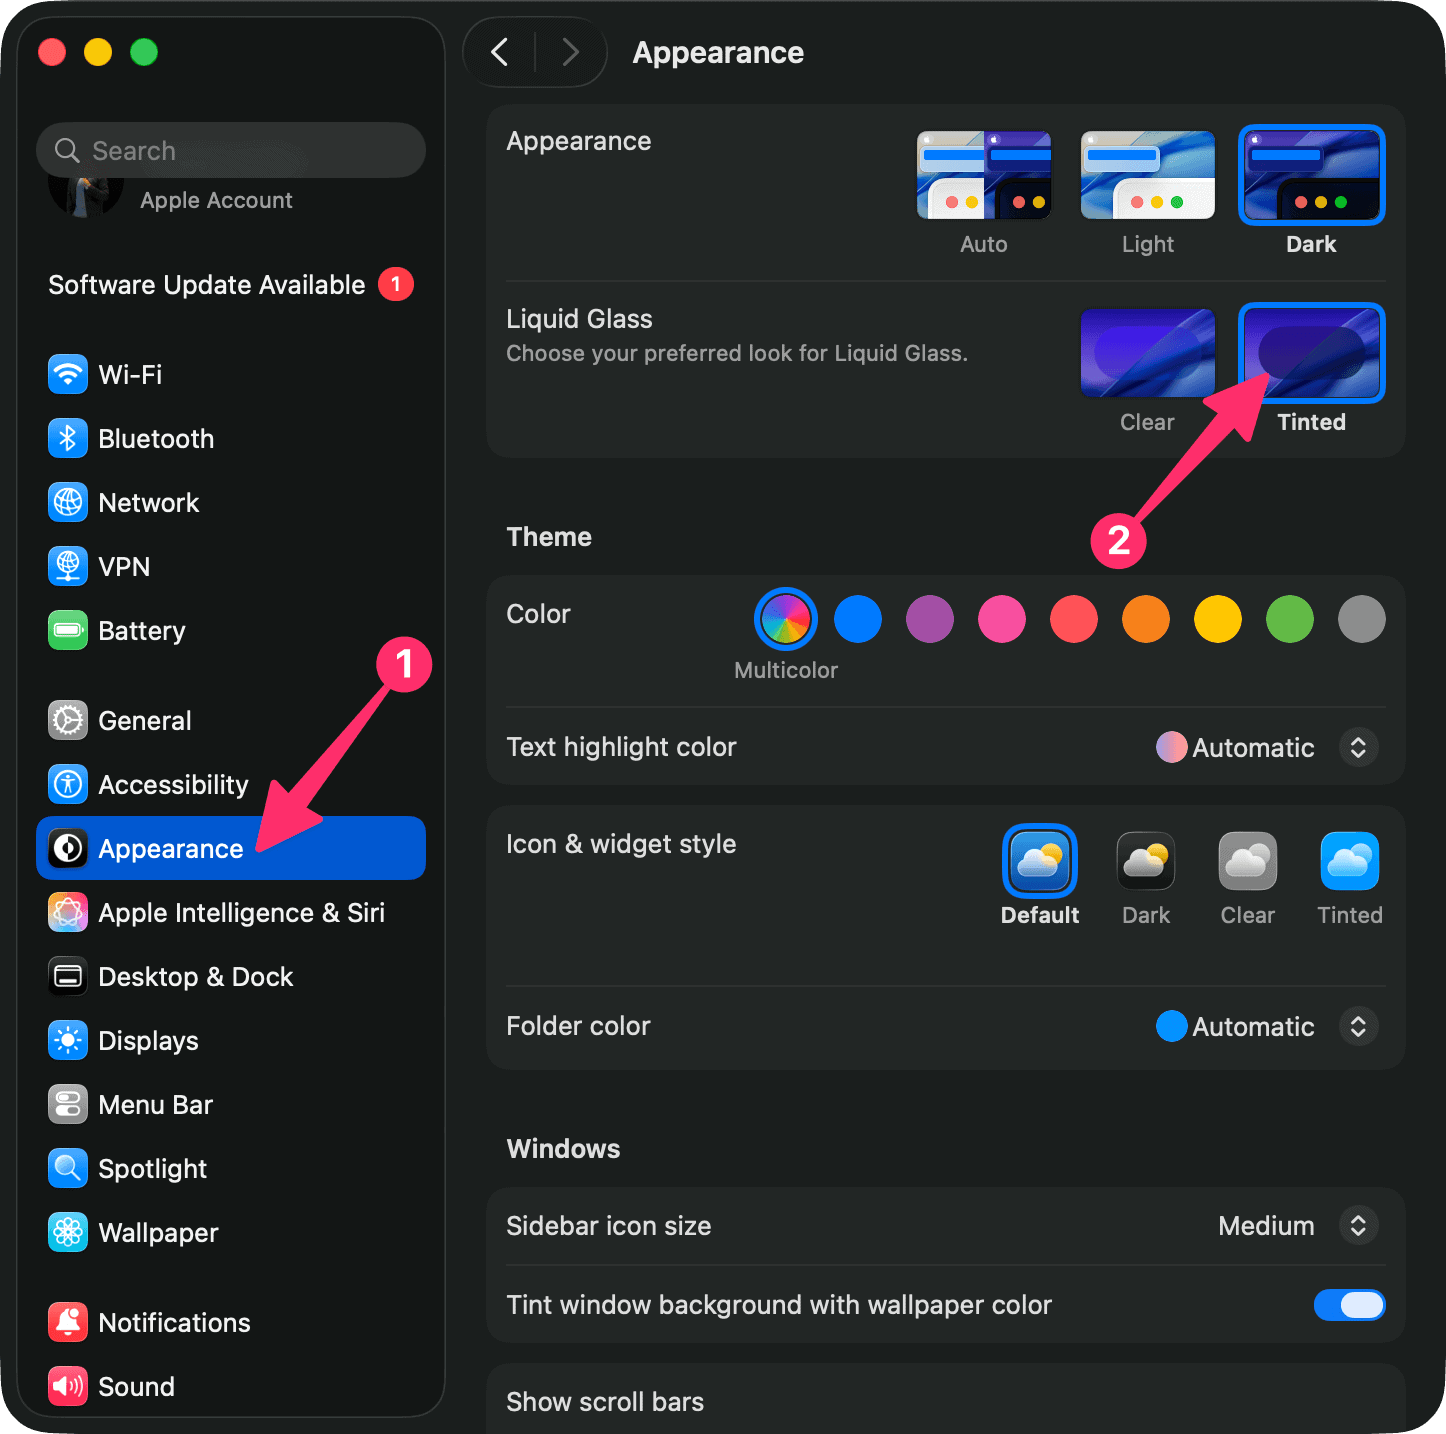
Task: Click the Apple Account avatar
Action: (x=86, y=196)
